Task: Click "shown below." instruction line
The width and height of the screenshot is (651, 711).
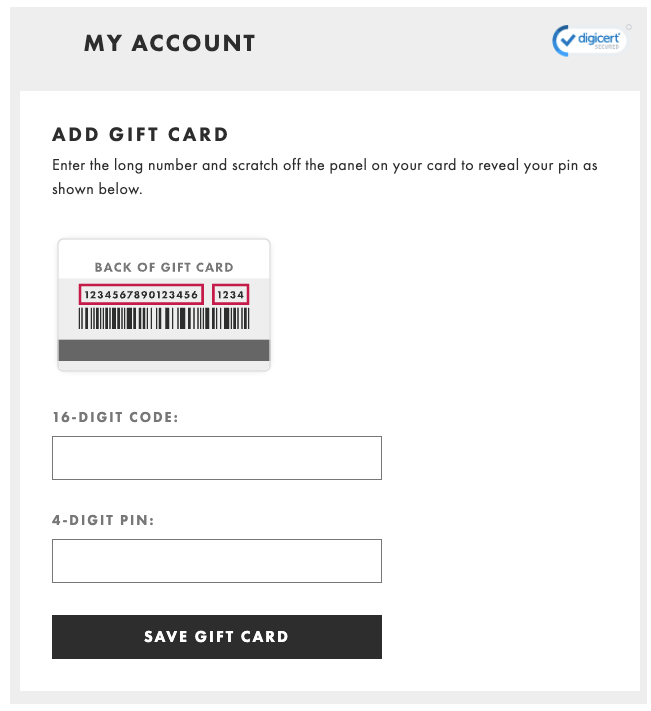Action: point(97,189)
